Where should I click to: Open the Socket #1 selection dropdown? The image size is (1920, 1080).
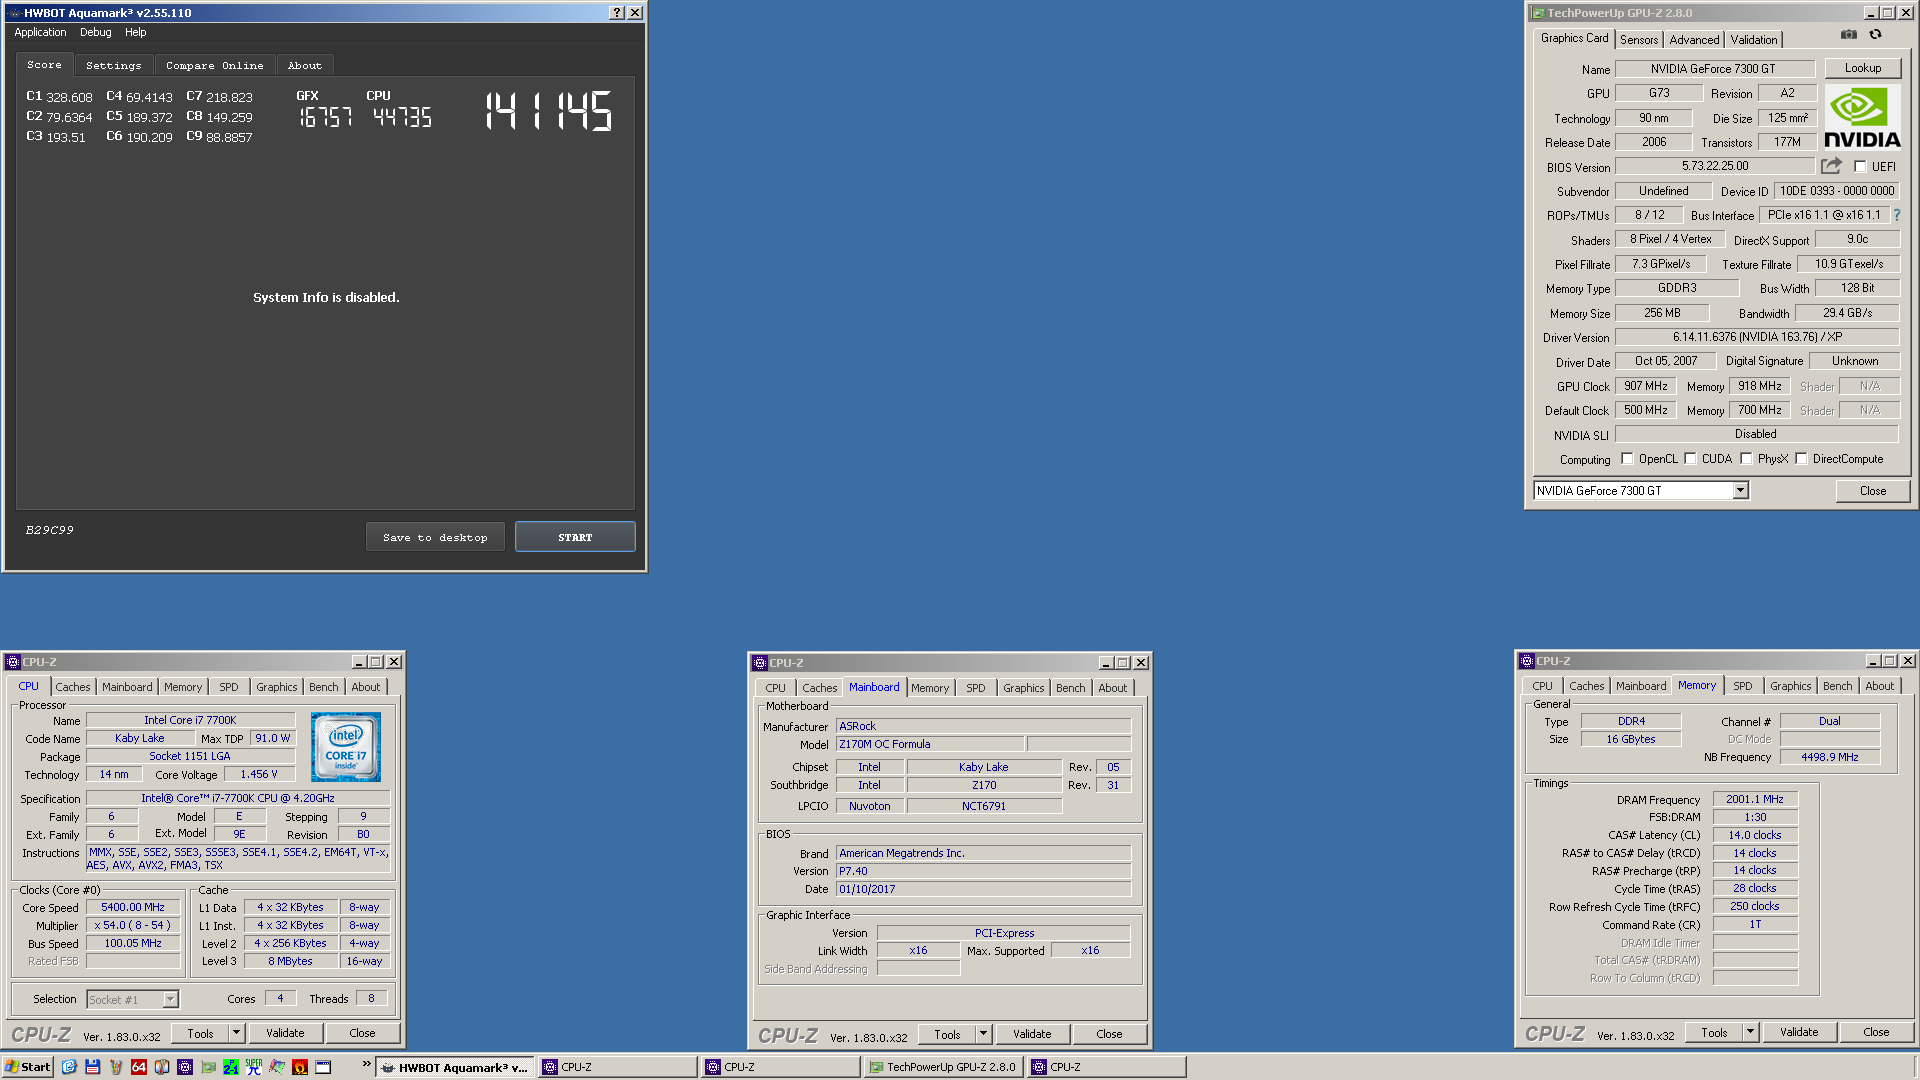(170, 999)
